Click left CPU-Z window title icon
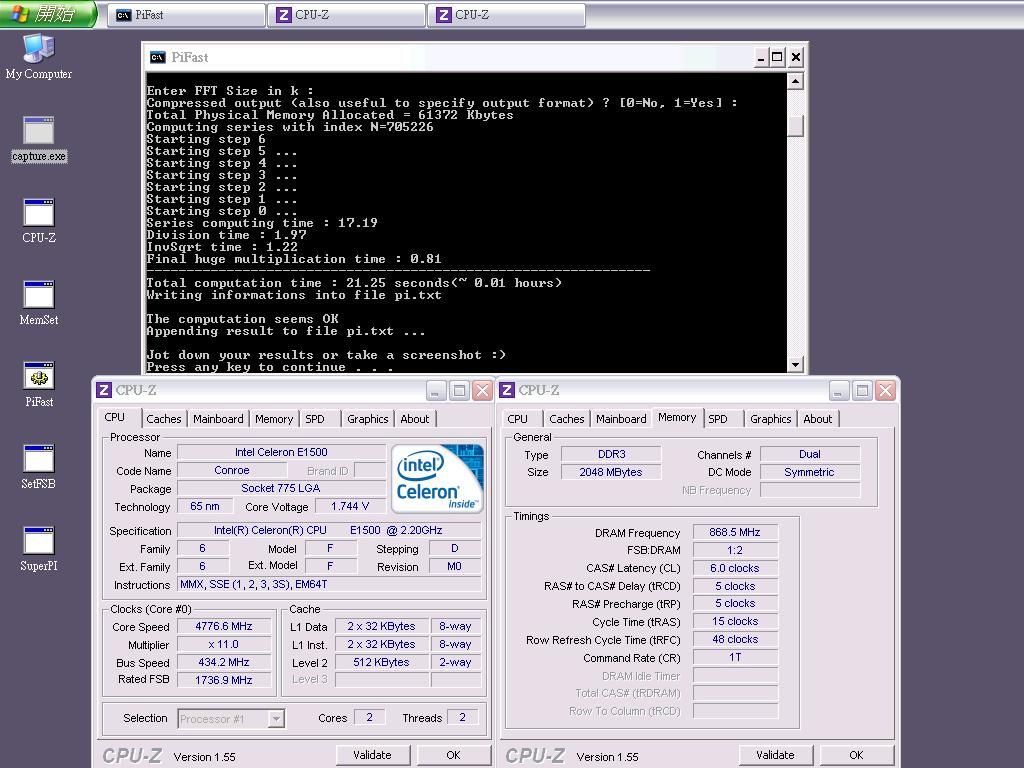Viewport: 1024px width, 768px height. point(103,390)
